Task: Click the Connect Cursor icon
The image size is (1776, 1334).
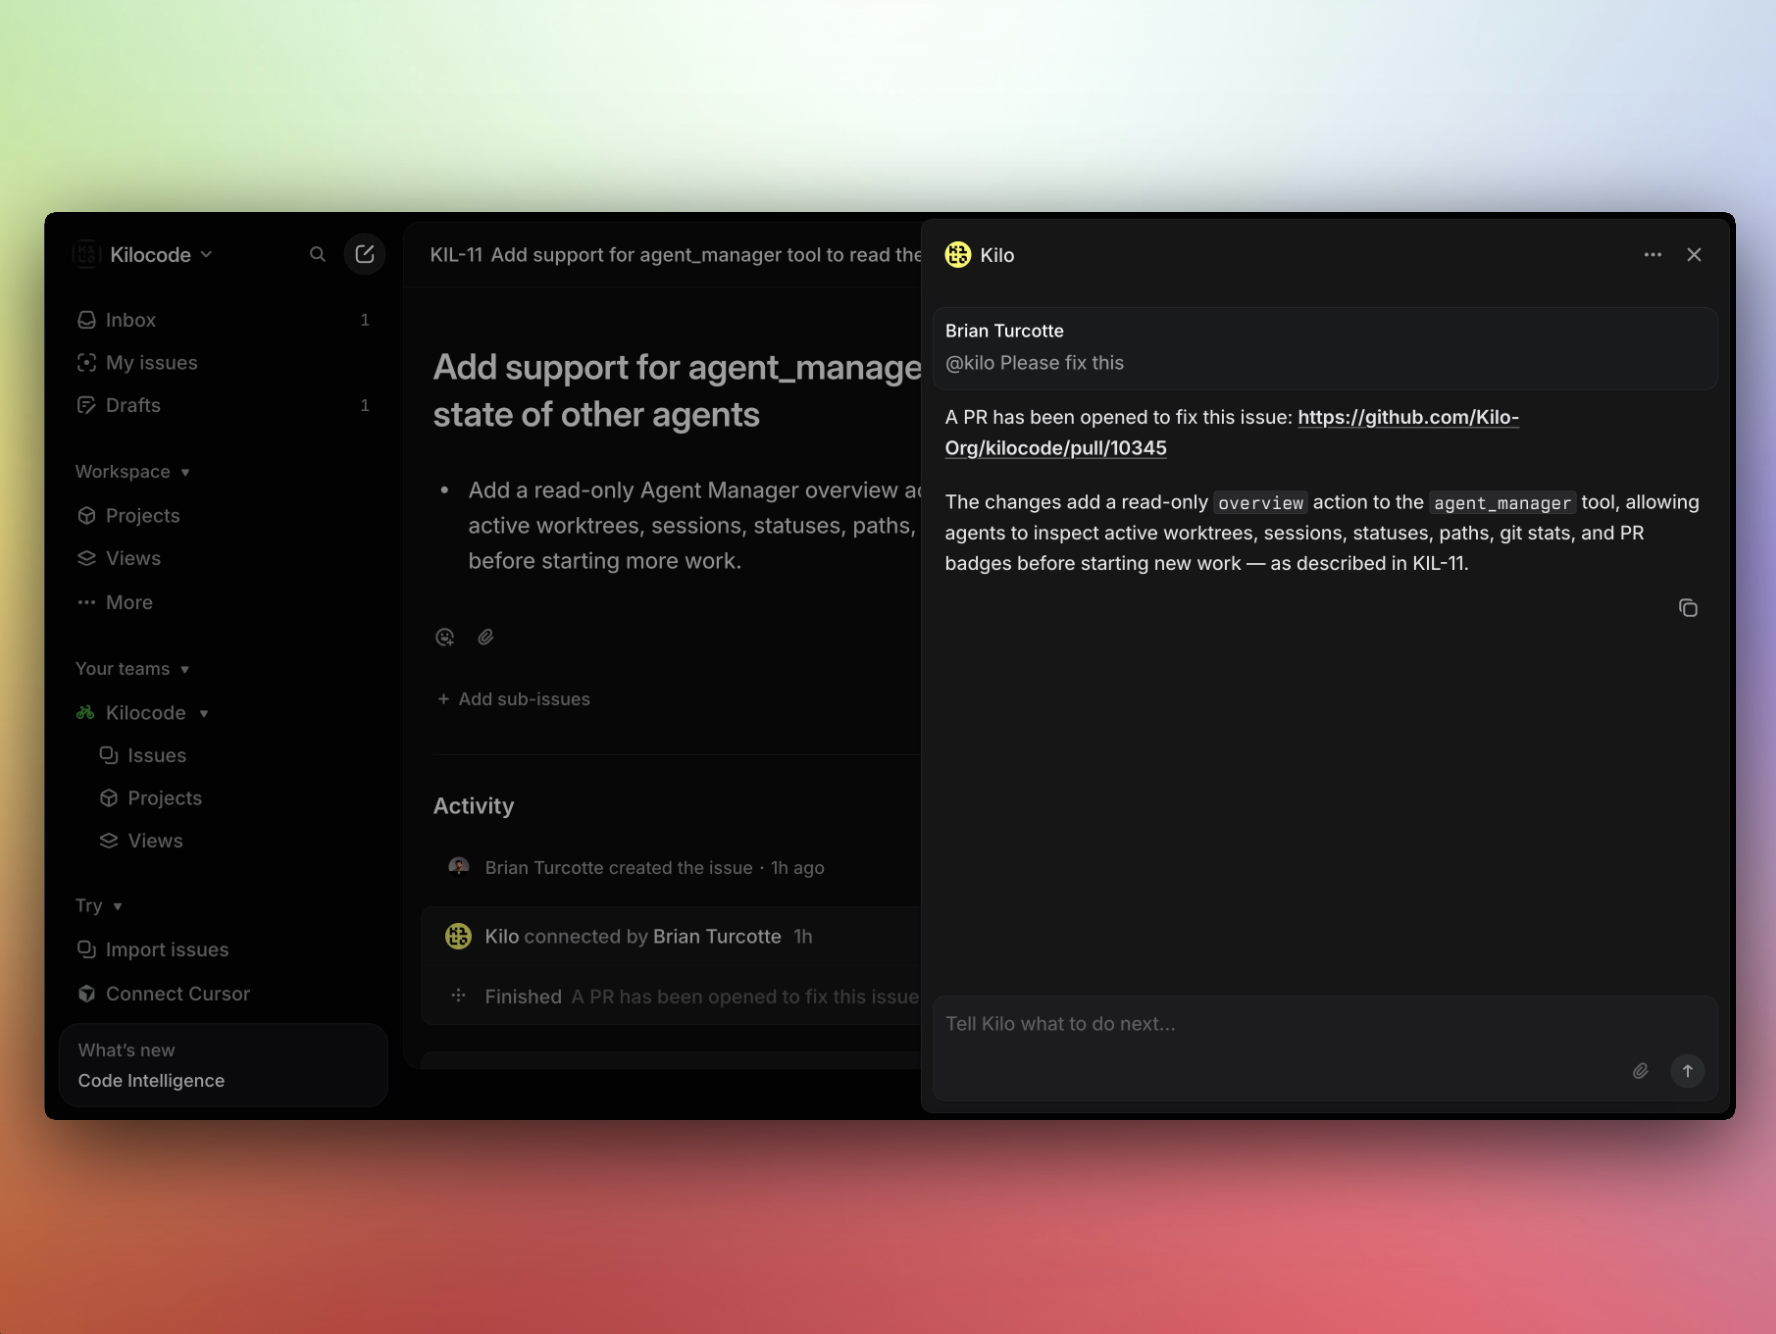Action: coord(87,994)
